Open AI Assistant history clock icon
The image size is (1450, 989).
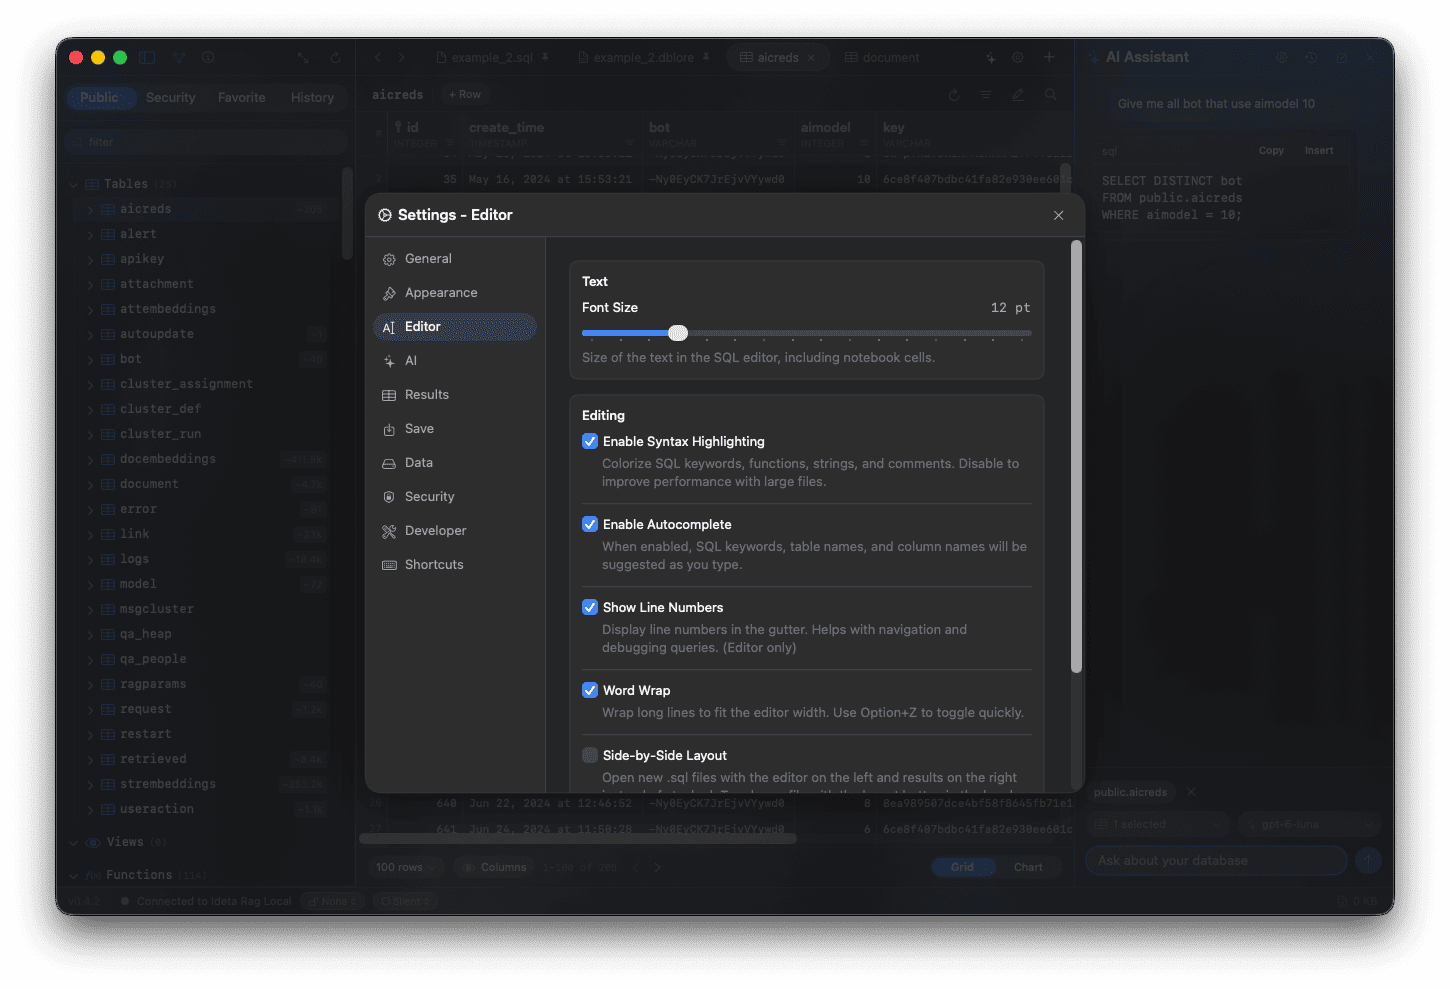click(x=1311, y=58)
